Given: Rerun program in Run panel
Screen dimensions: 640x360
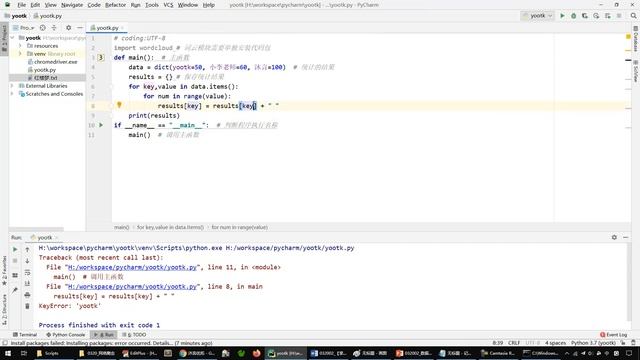Looking at the screenshot, I should [x=15, y=249].
